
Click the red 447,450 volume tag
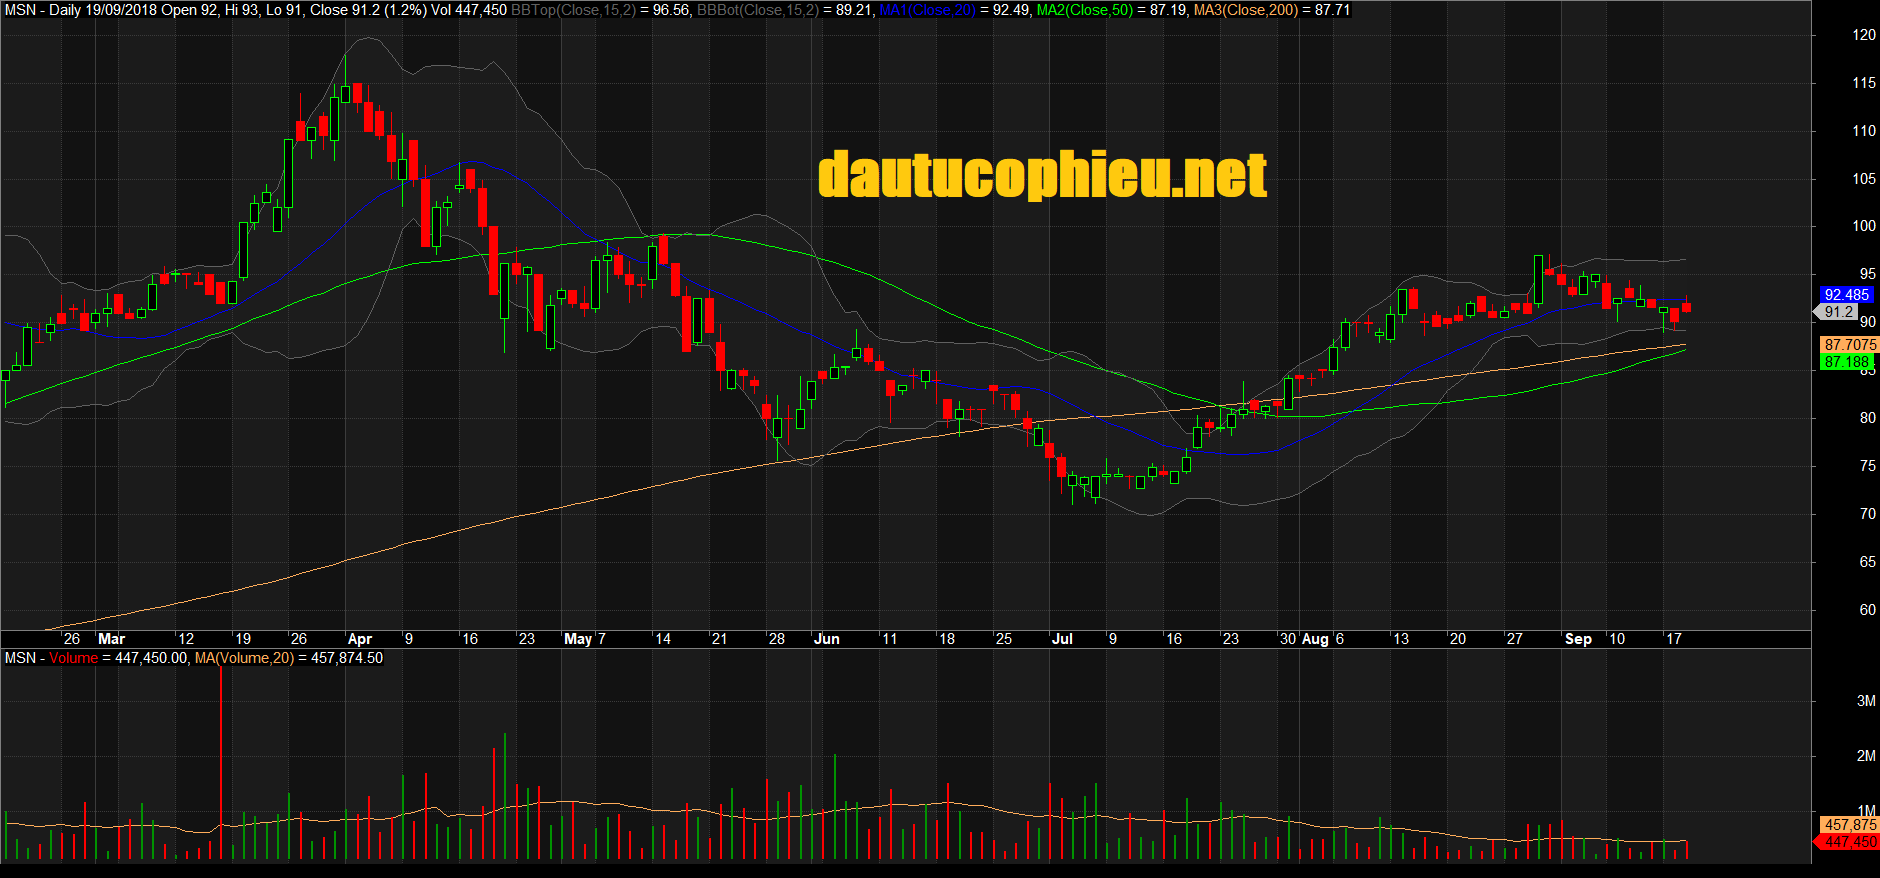pyautogui.click(x=1849, y=842)
